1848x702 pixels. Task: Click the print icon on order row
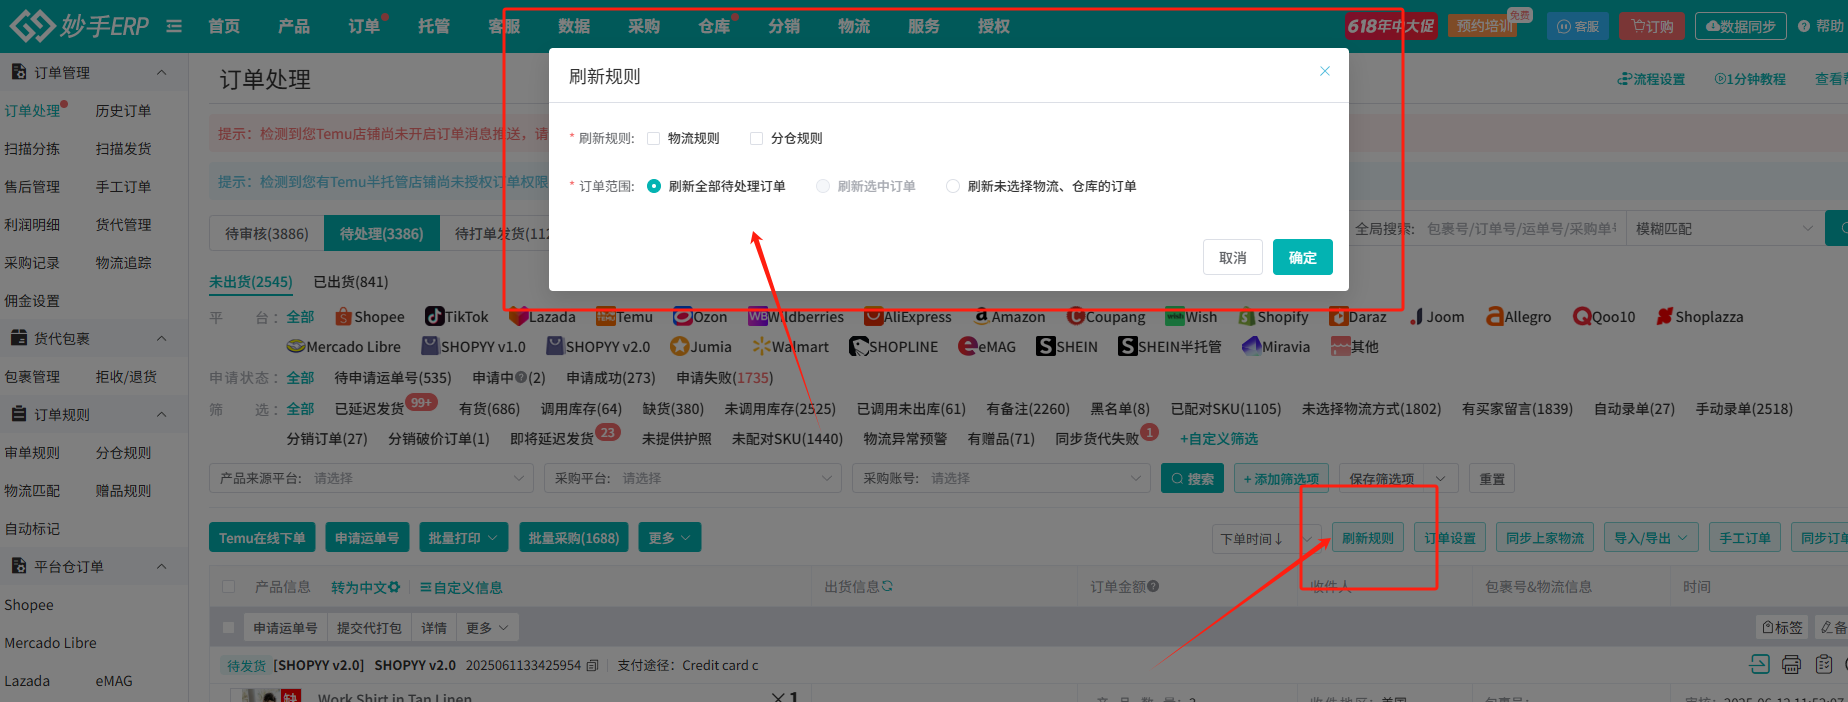(1792, 665)
